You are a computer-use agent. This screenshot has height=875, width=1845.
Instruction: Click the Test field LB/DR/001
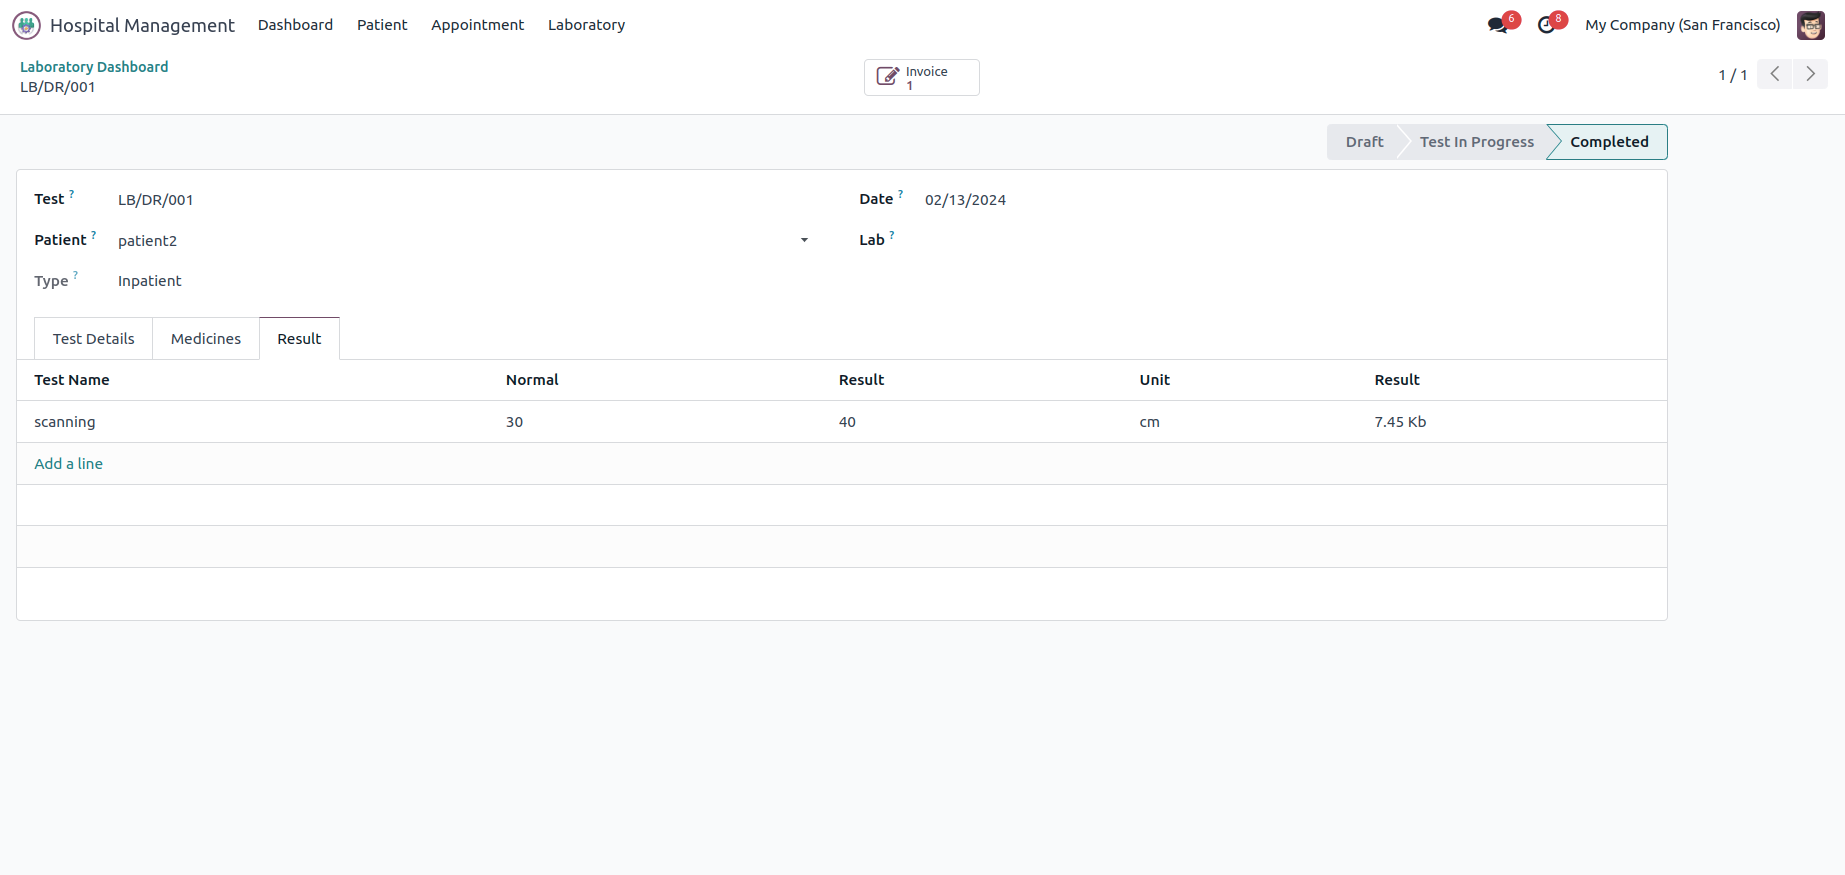point(156,200)
